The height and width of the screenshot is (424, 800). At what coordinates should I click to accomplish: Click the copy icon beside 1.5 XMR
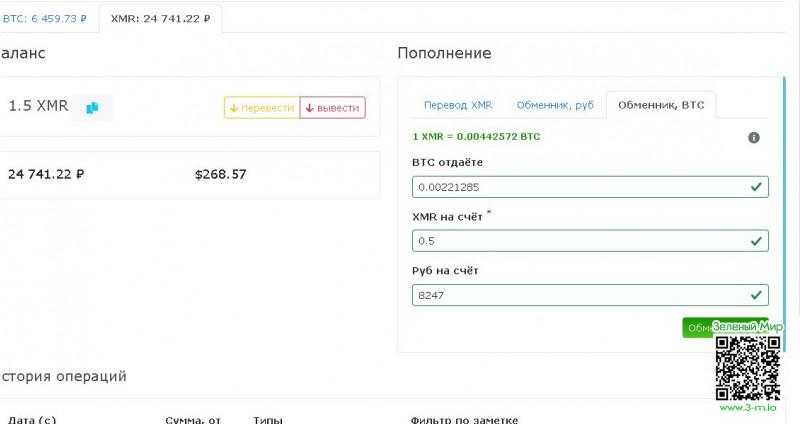click(x=92, y=107)
